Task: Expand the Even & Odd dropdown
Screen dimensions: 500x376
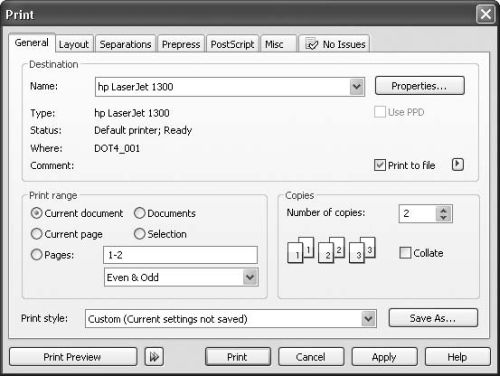Action: 250,277
